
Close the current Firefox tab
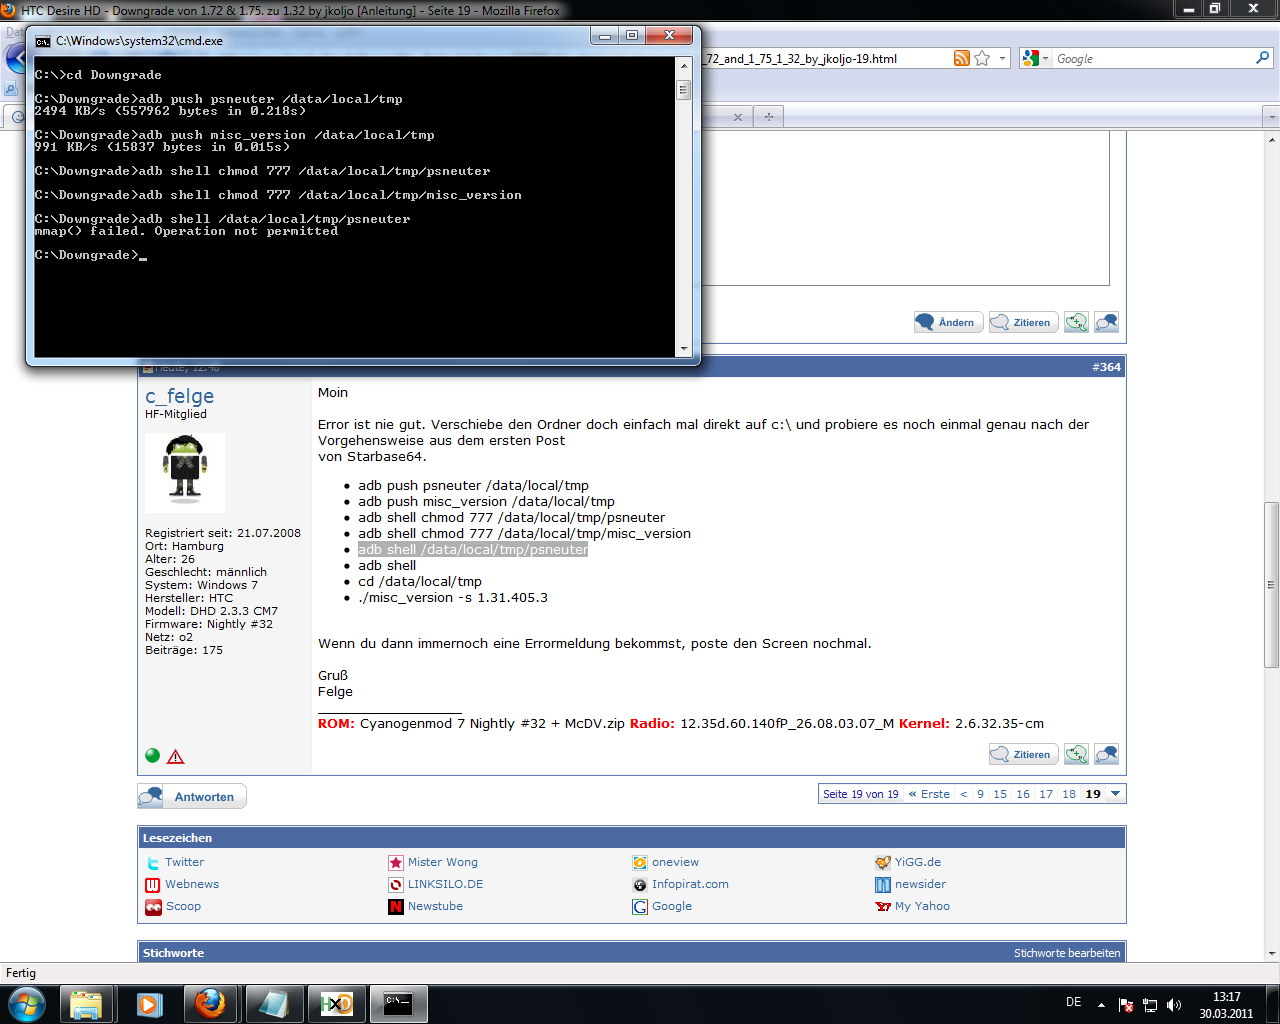(x=738, y=117)
